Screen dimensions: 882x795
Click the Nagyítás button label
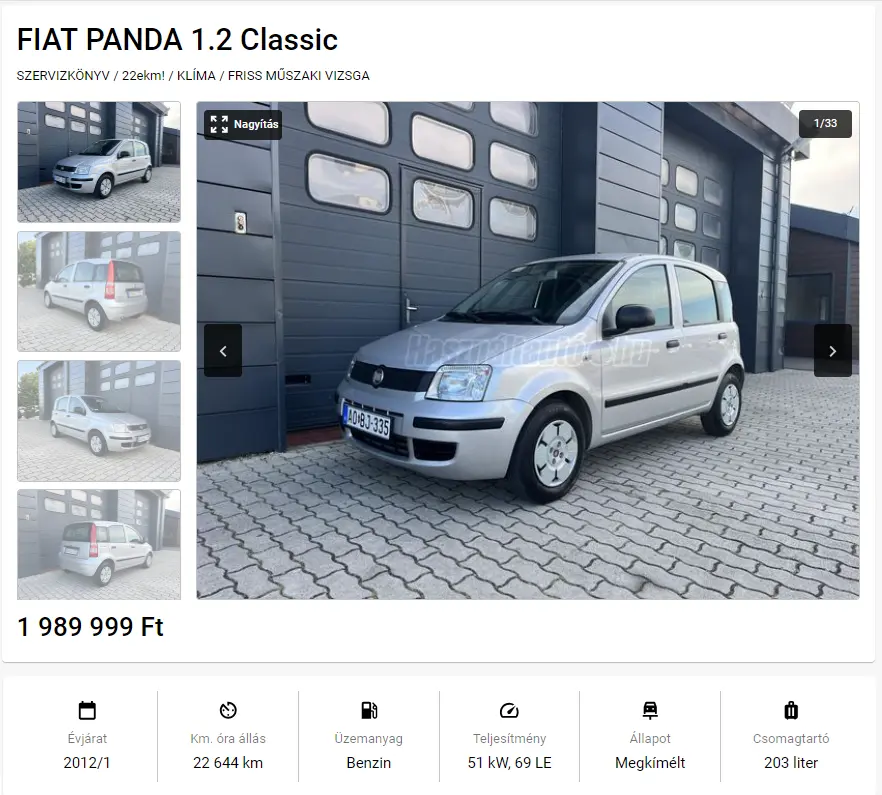tap(256, 124)
